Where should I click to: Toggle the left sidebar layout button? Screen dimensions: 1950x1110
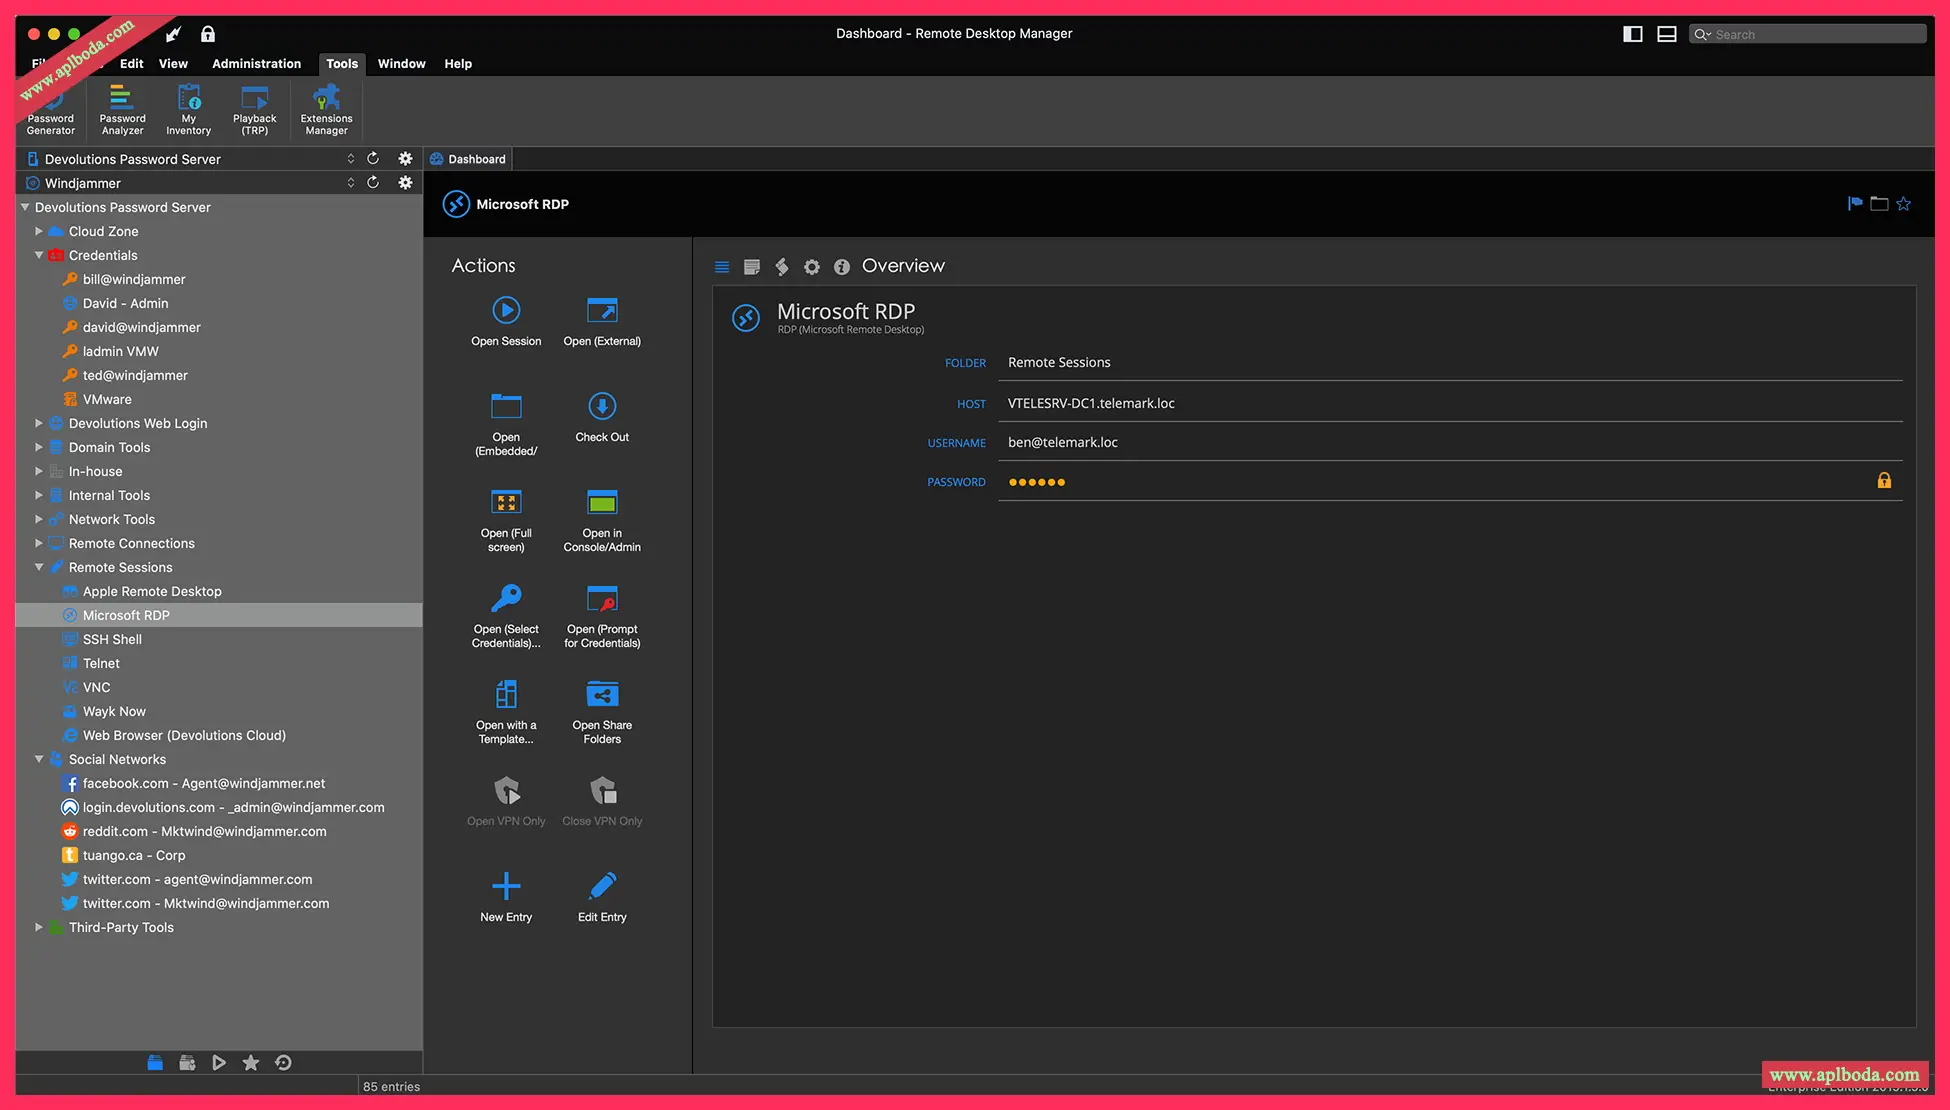[x=1633, y=34]
